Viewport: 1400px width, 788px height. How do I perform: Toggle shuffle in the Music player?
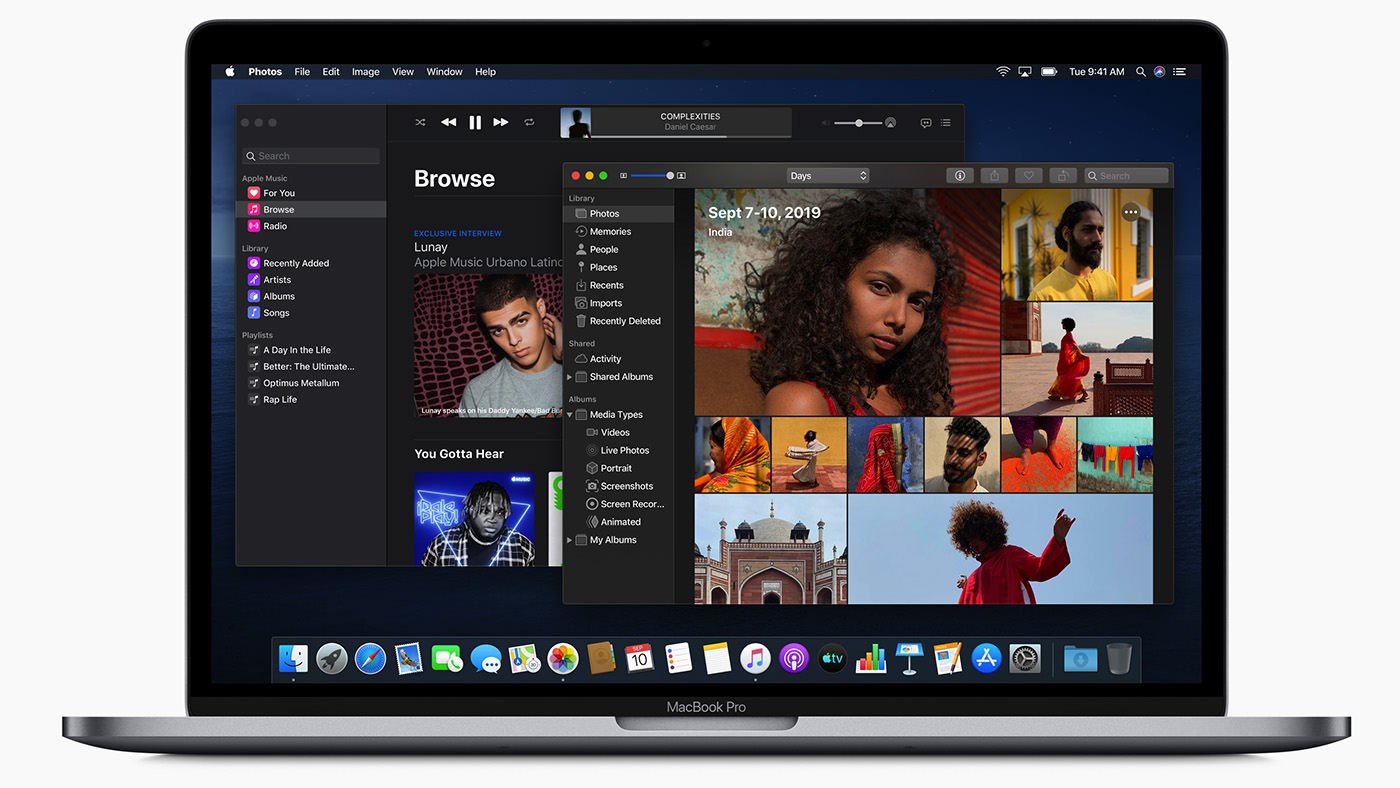click(420, 122)
